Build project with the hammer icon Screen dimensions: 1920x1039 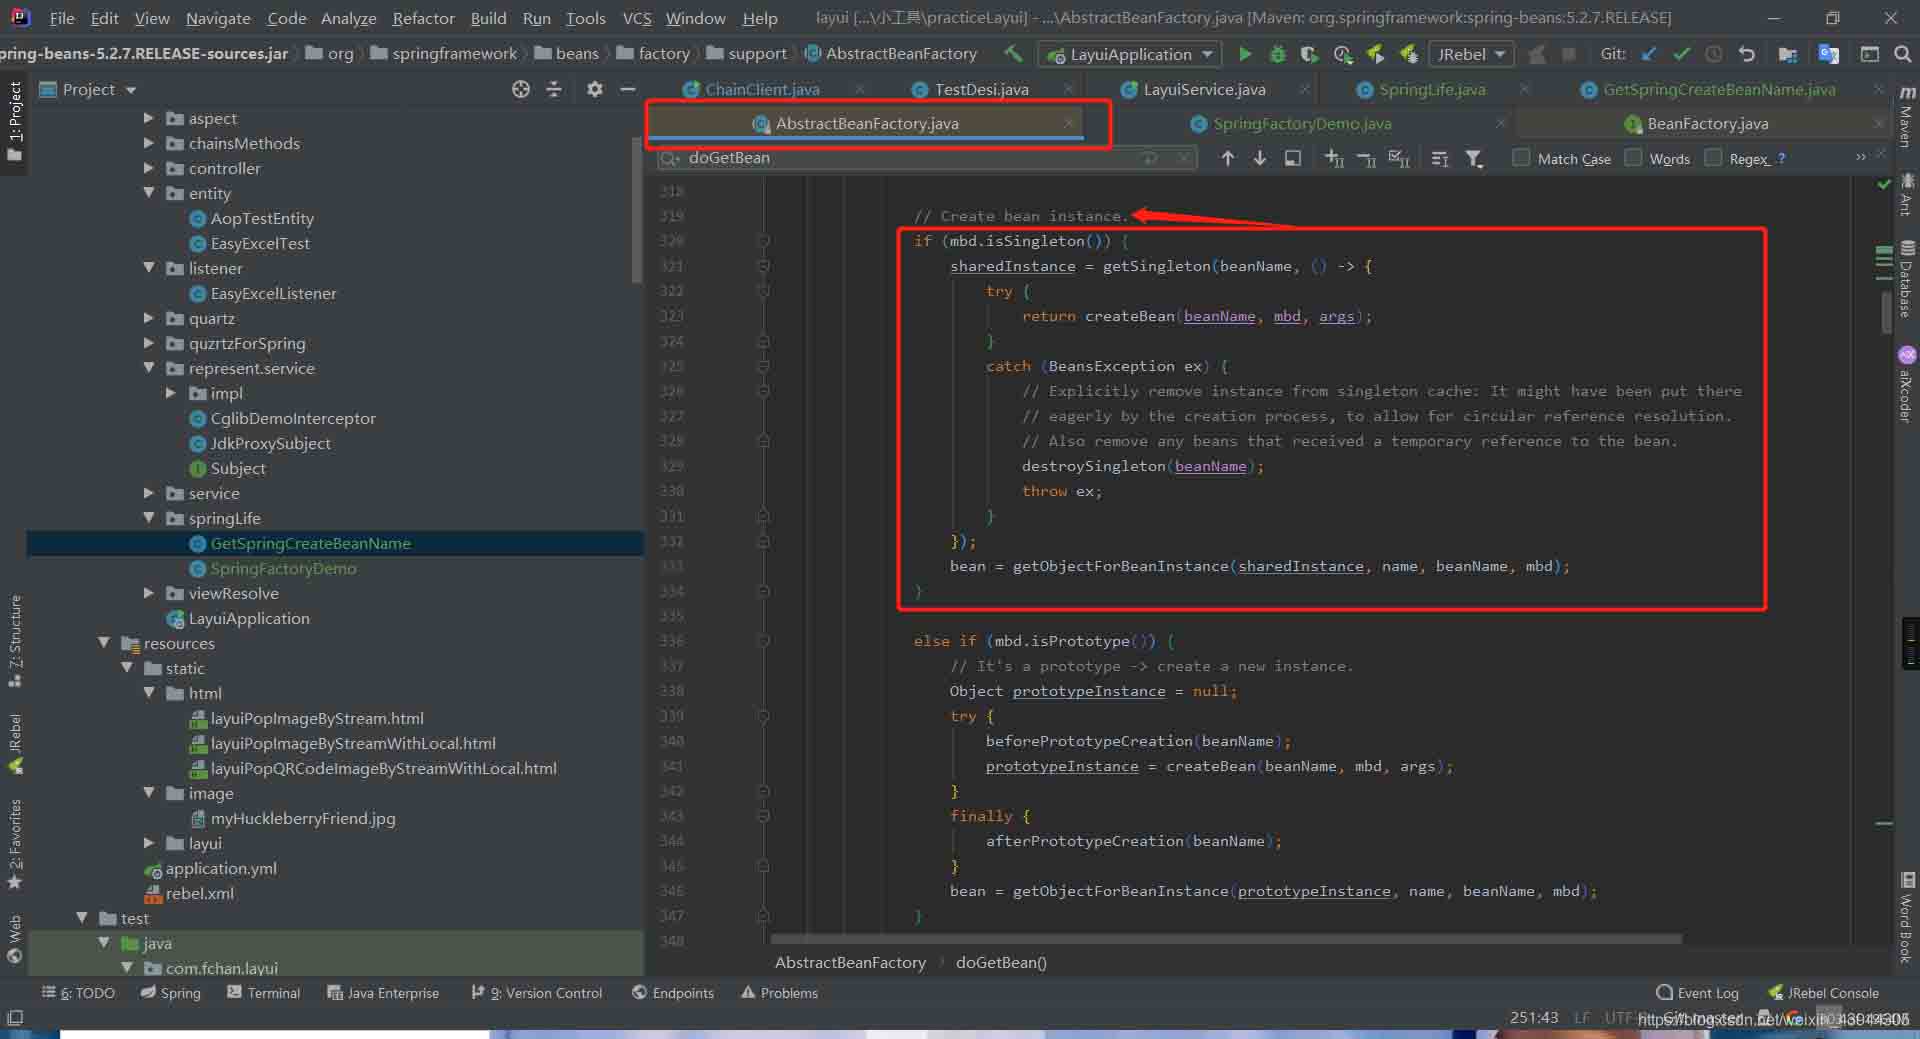[1013, 53]
